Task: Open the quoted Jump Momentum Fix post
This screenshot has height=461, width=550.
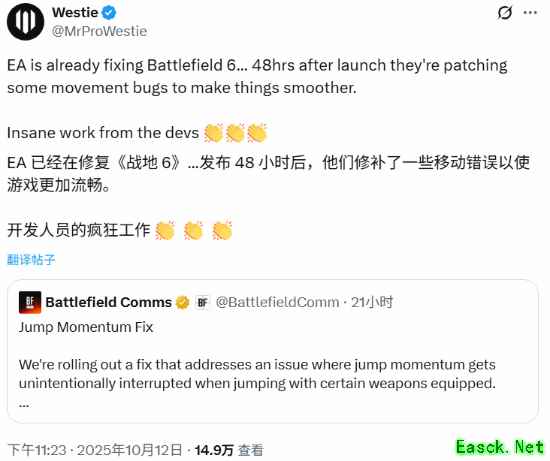Action: click(273, 352)
